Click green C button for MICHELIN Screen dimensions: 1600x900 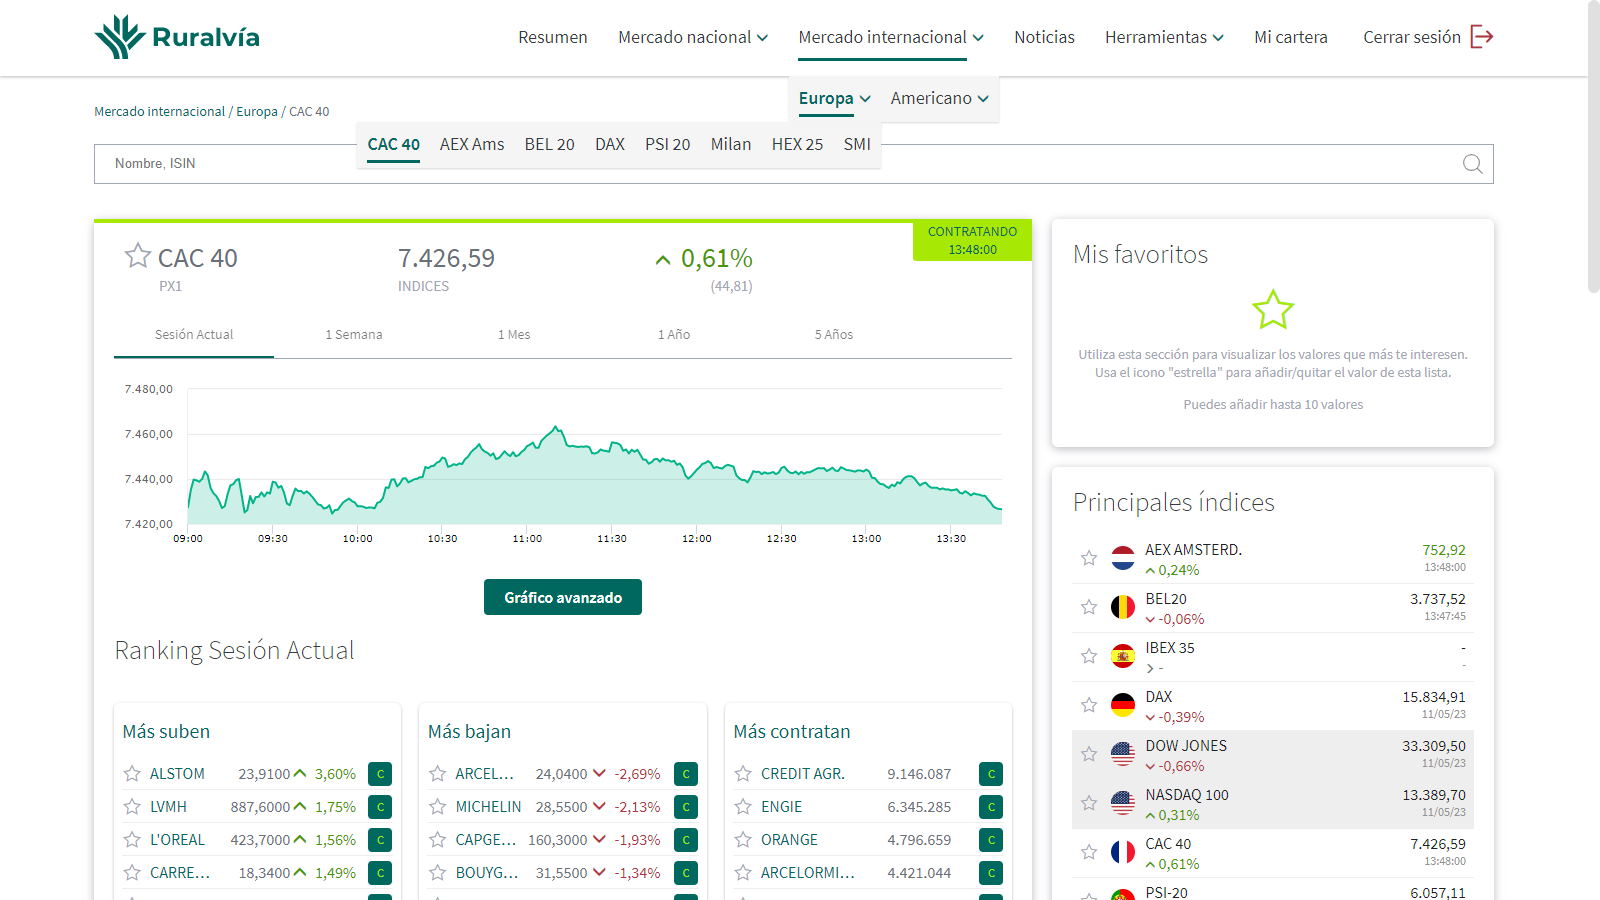686,807
